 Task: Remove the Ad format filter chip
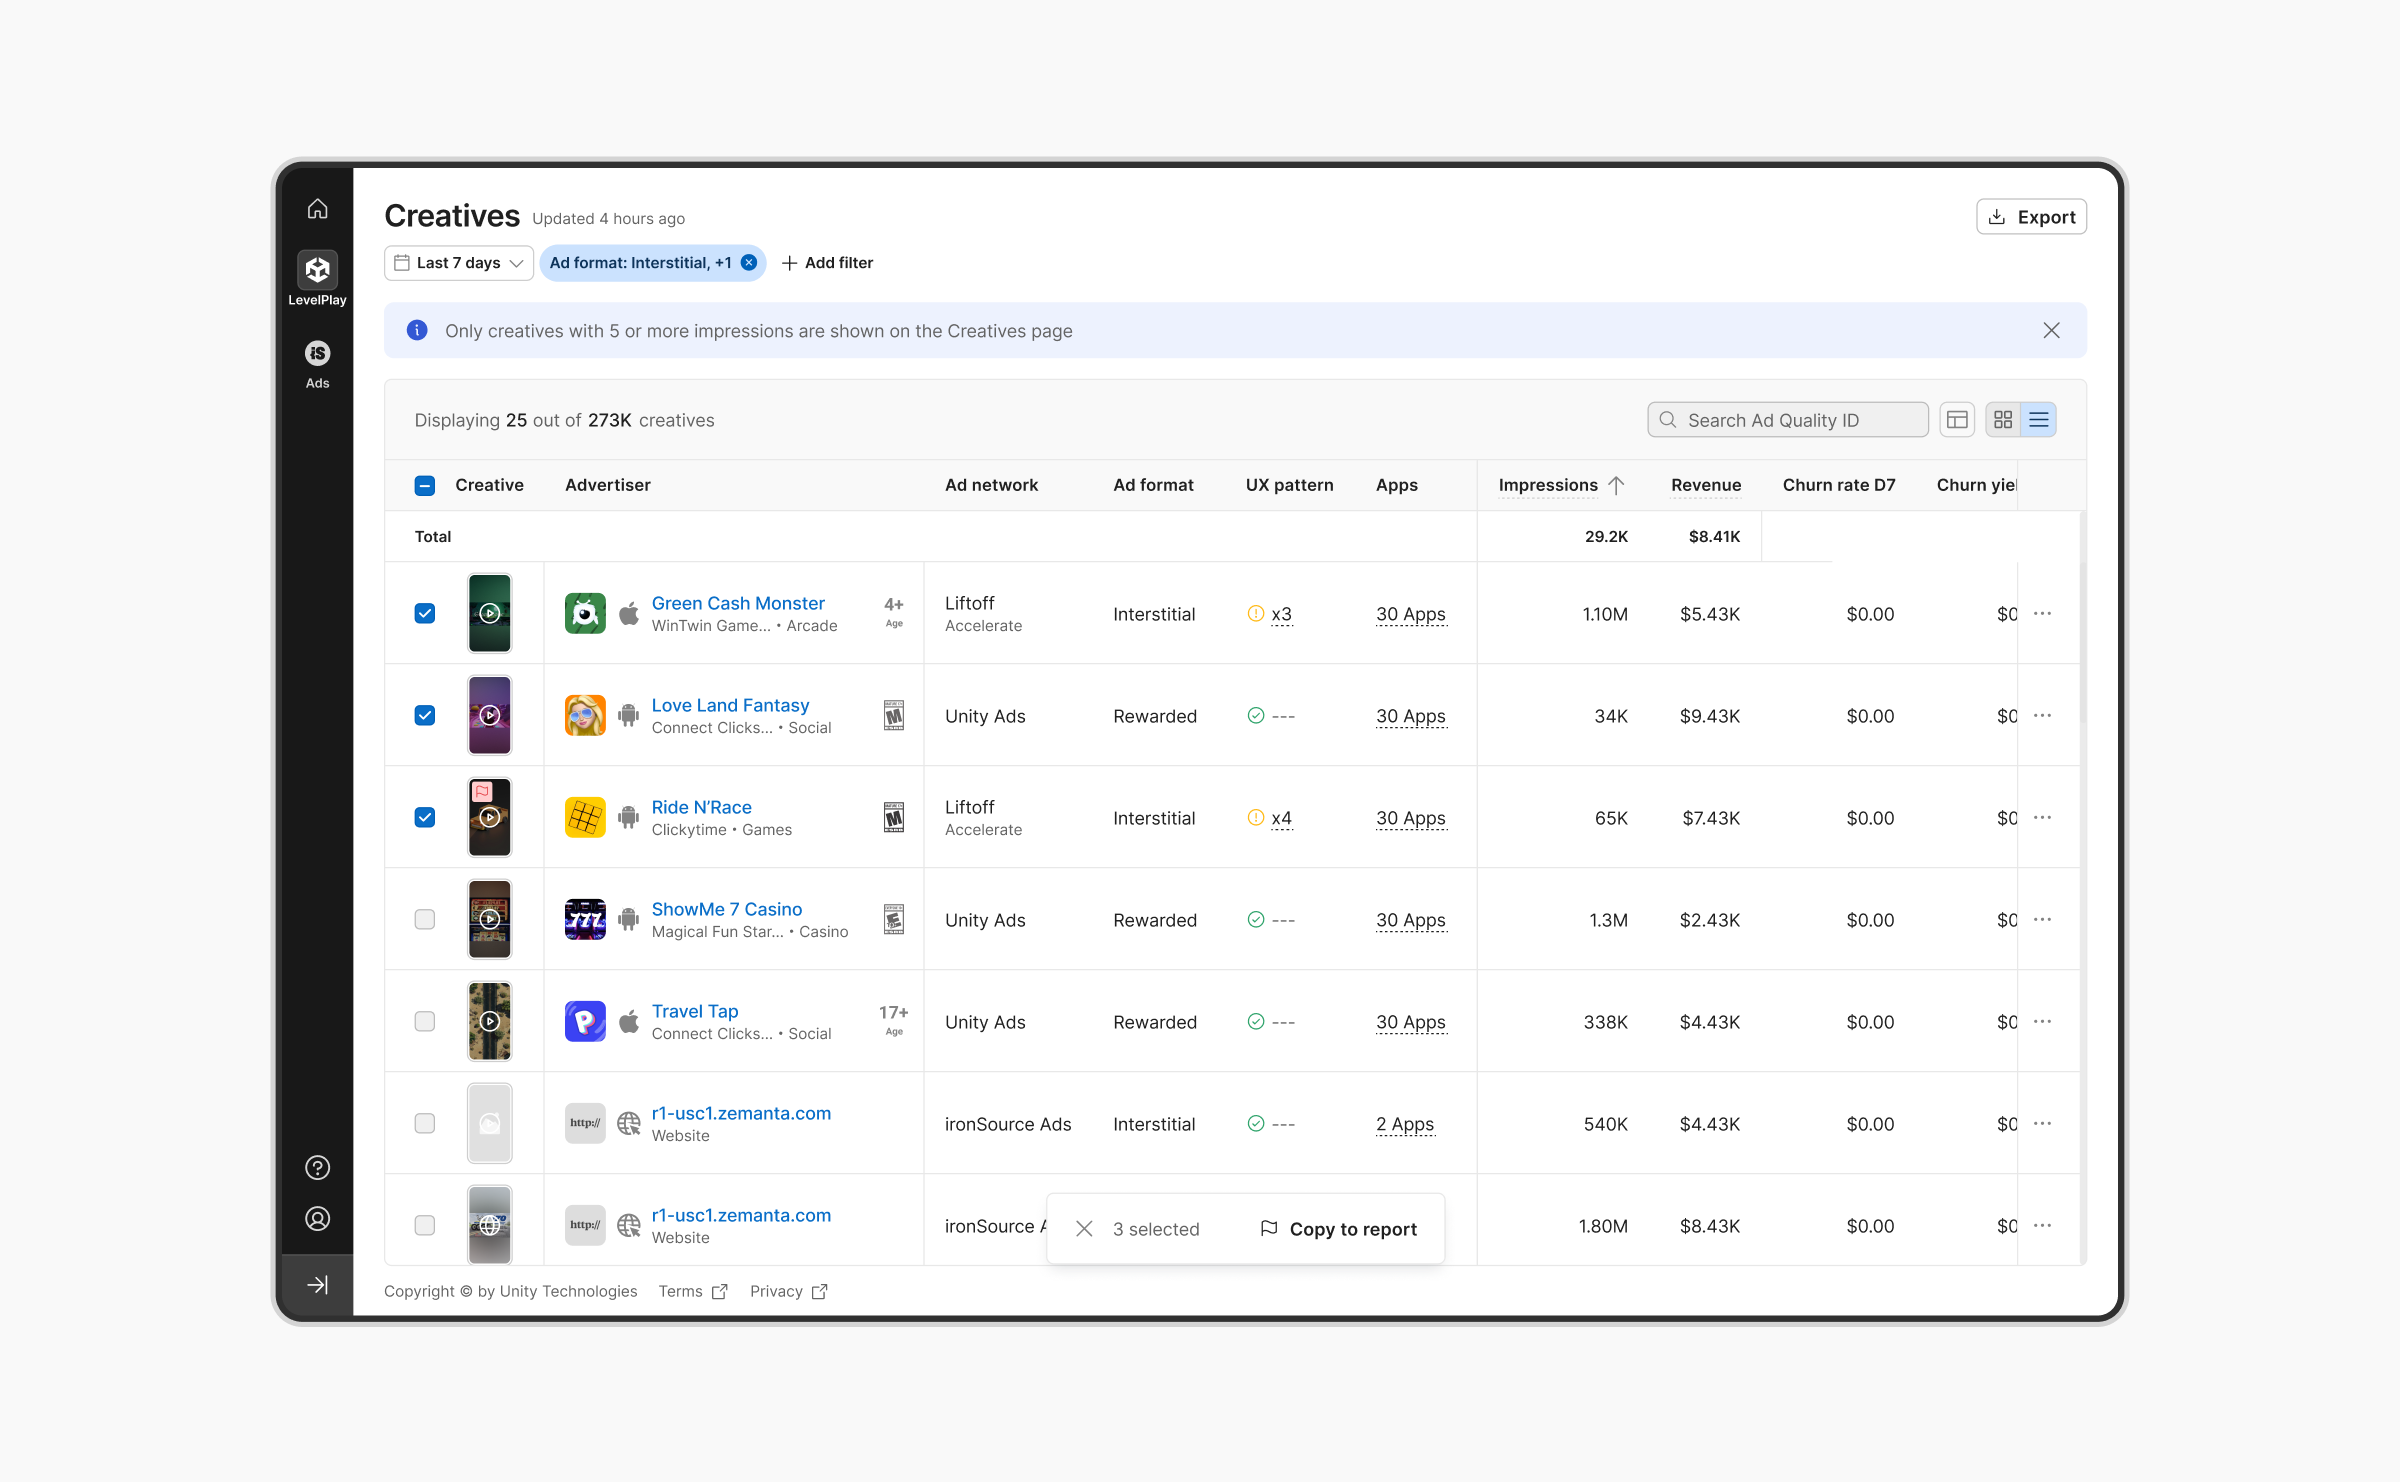(x=749, y=263)
